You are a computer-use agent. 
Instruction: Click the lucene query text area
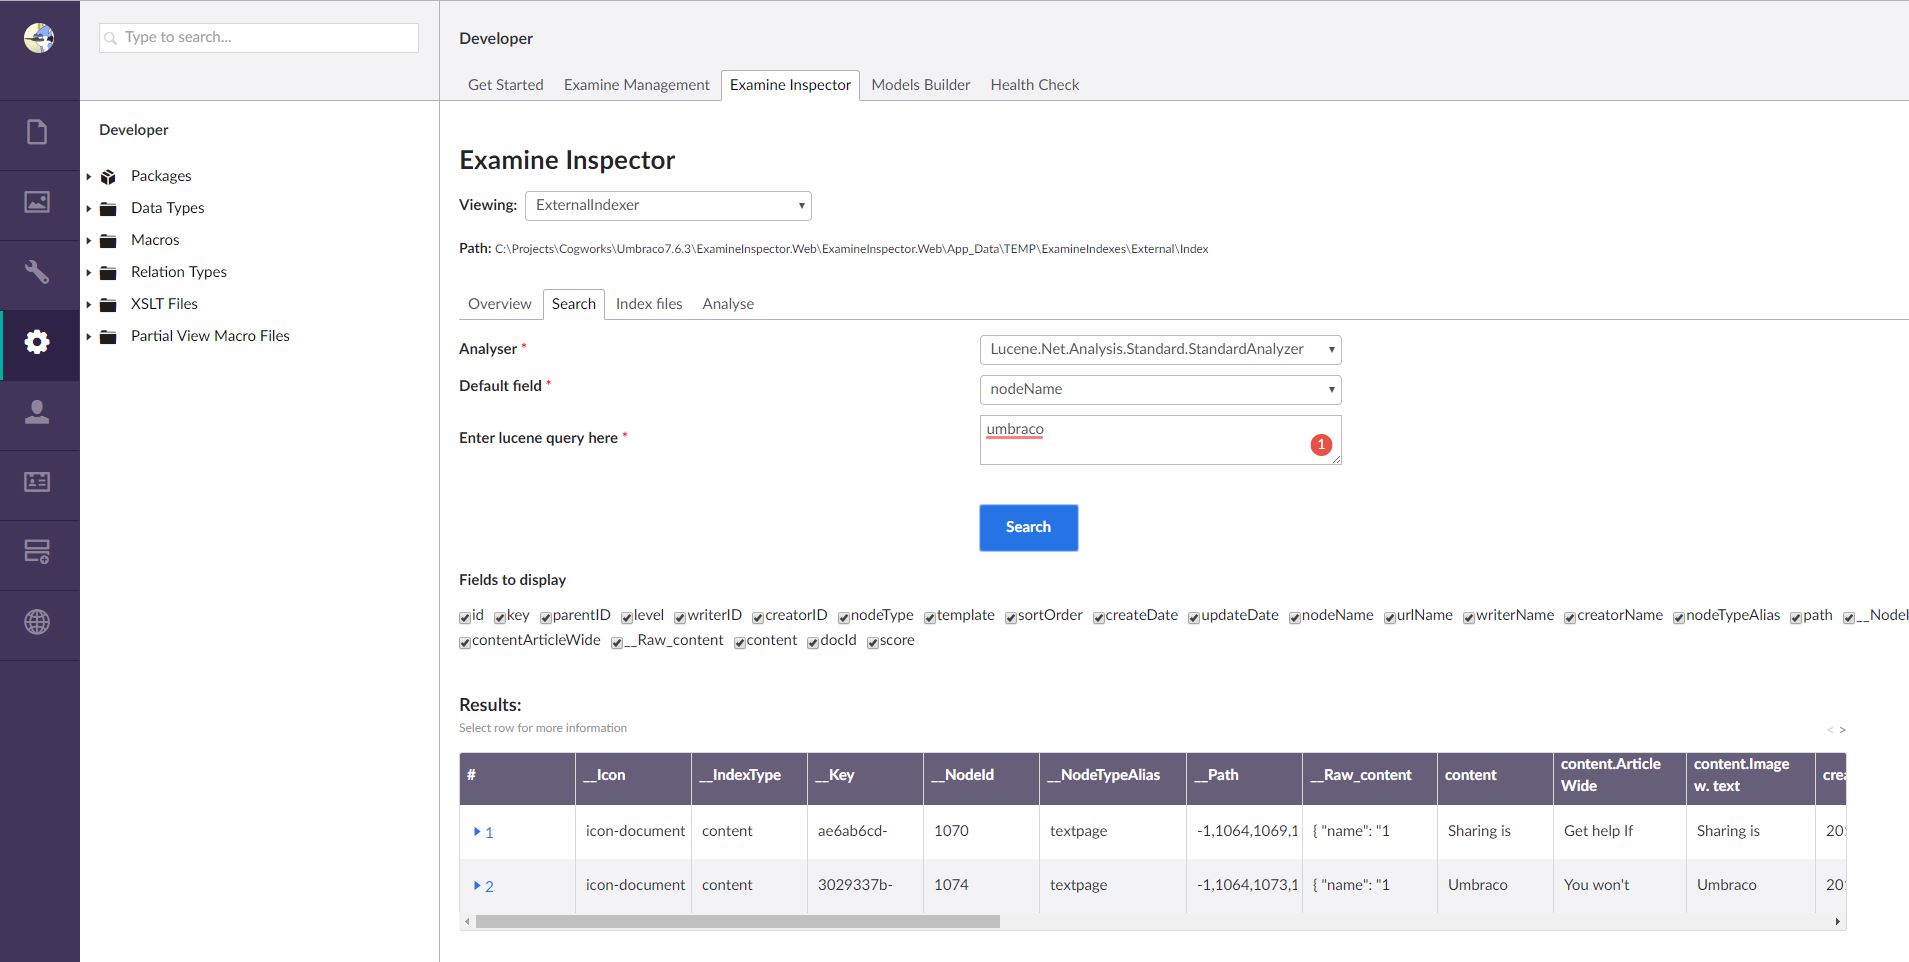[x=1160, y=440]
